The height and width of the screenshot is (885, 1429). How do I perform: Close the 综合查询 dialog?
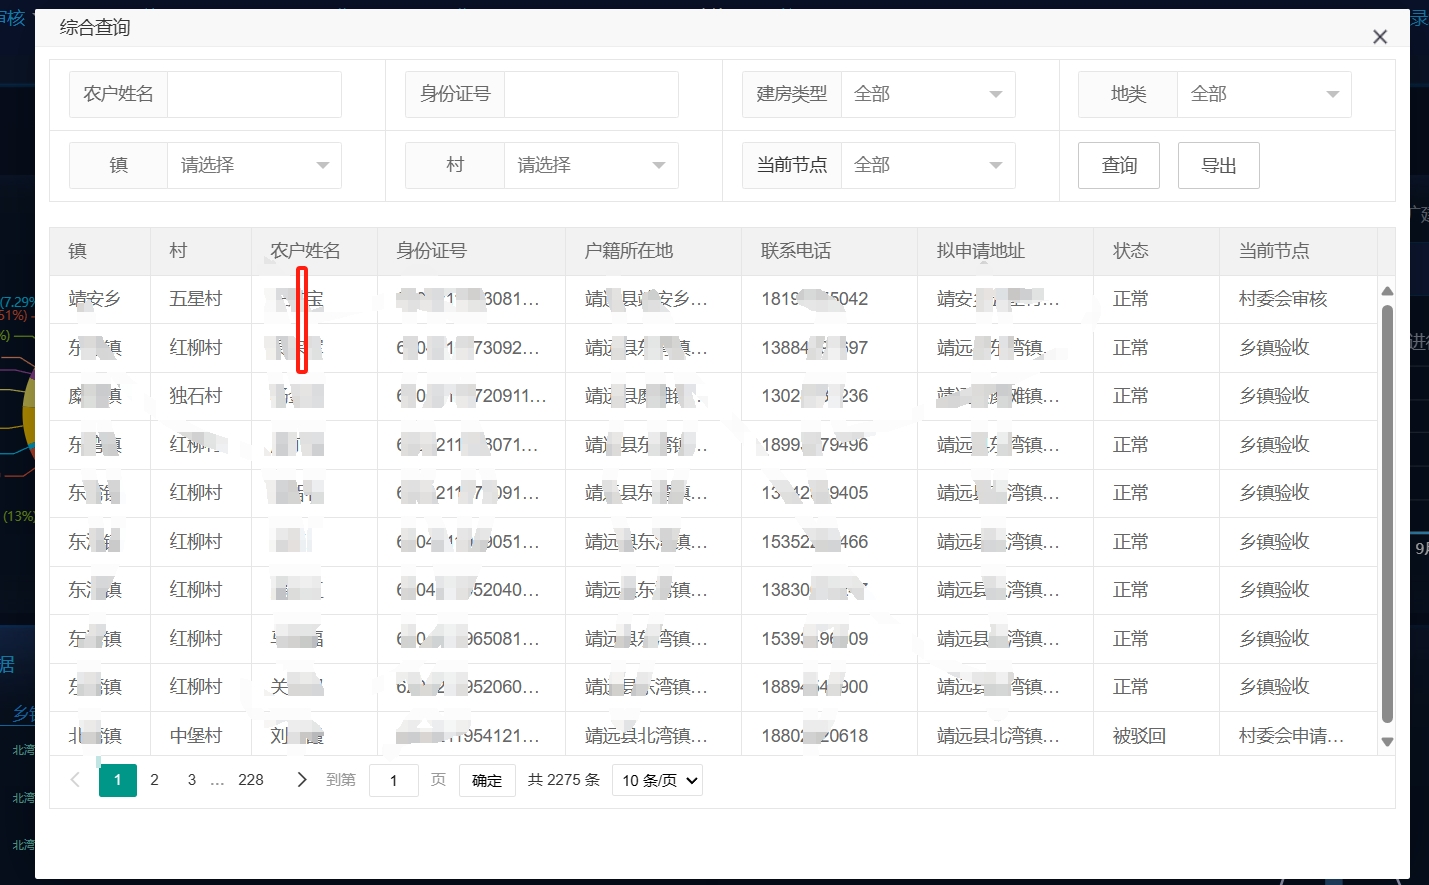click(x=1380, y=37)
